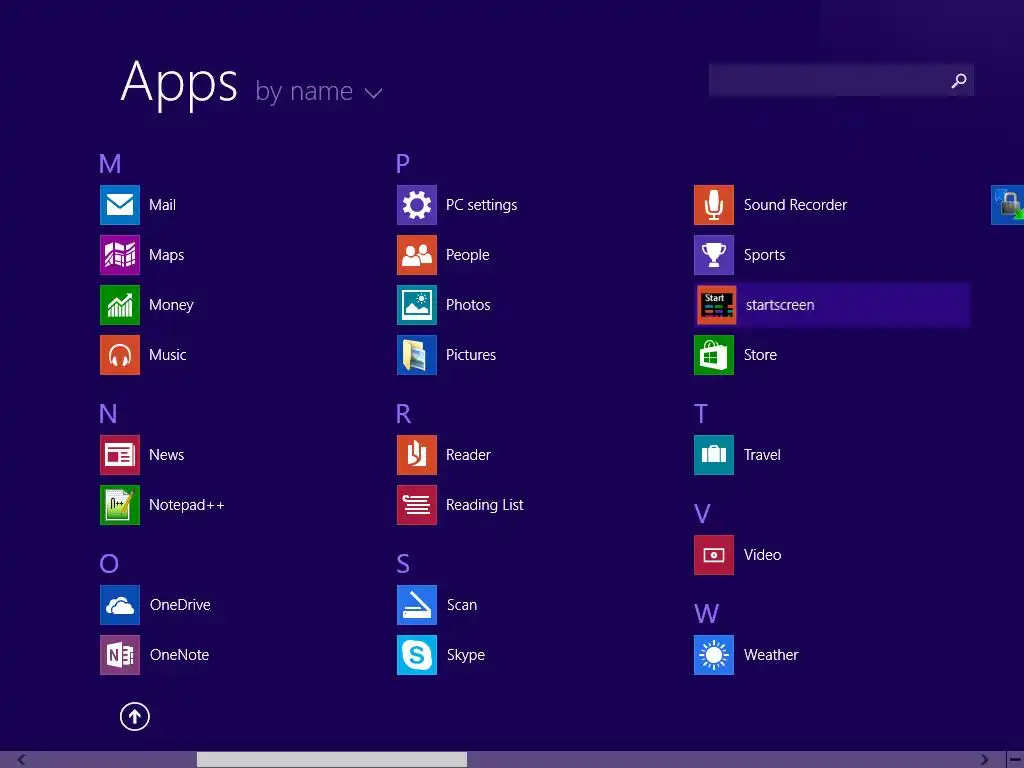Launch the Photos app icon
The height and width of the screenshot is (768, 1024).
click(x=417, y=305)
